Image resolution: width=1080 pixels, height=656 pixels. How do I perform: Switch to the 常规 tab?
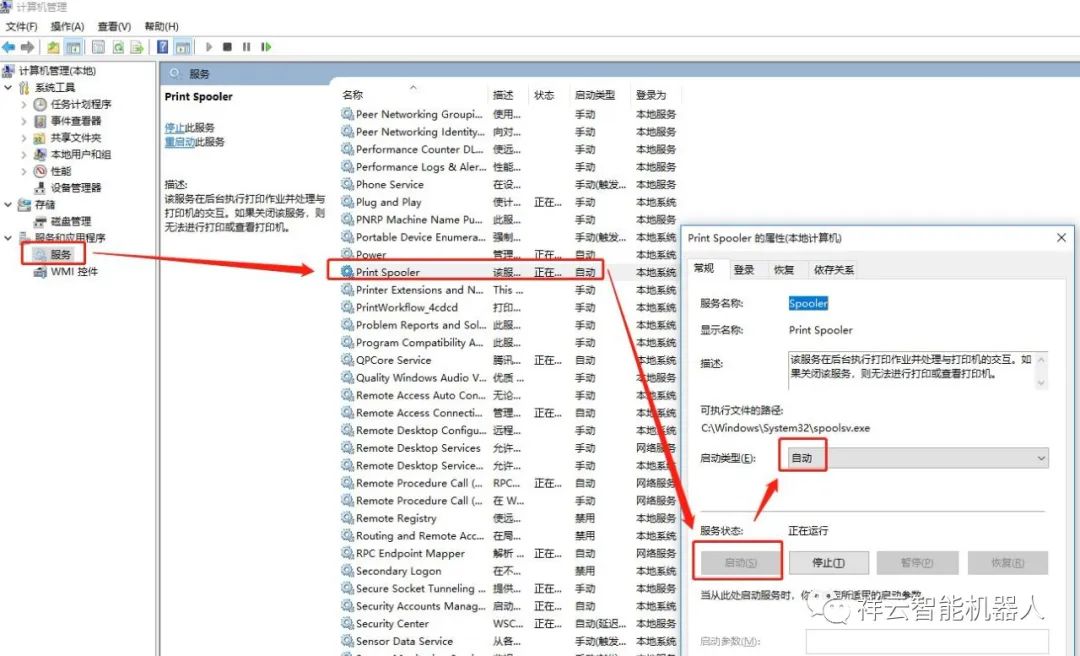[704, 268]
